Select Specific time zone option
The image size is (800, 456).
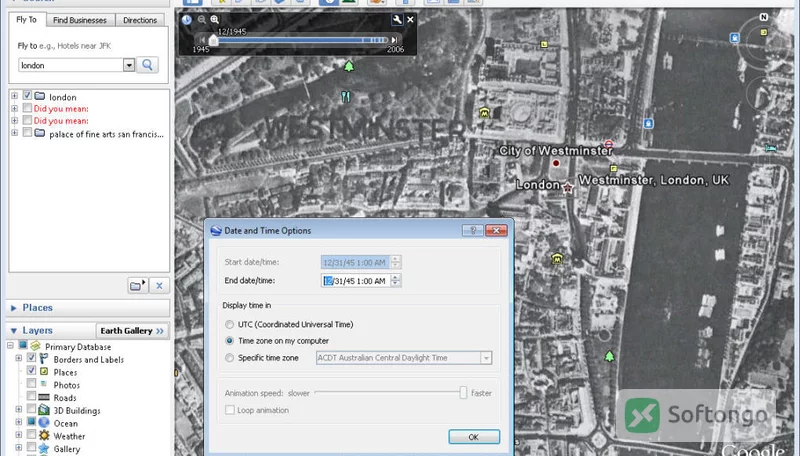point(230,358)
